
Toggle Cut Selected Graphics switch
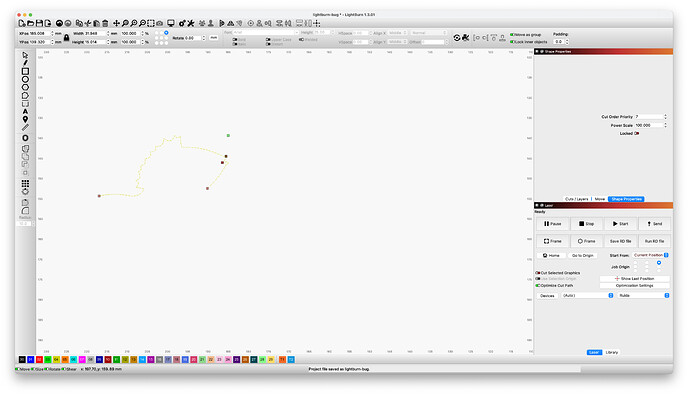pyautogui.click(x=538, y=273)
